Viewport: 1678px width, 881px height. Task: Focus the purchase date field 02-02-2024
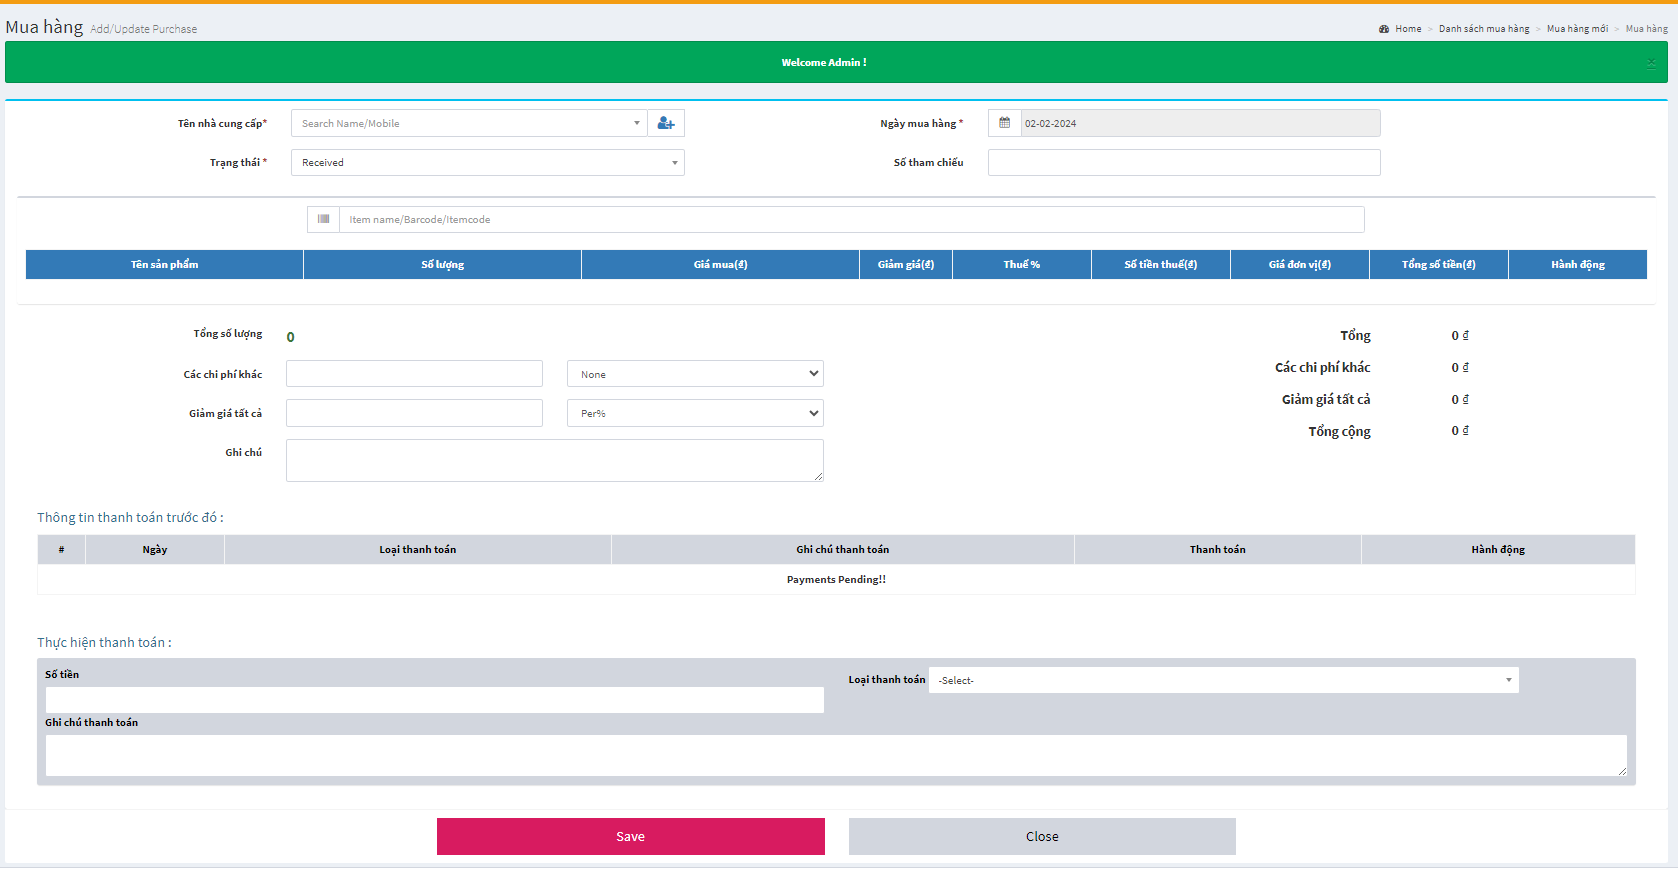point(1200,123)
